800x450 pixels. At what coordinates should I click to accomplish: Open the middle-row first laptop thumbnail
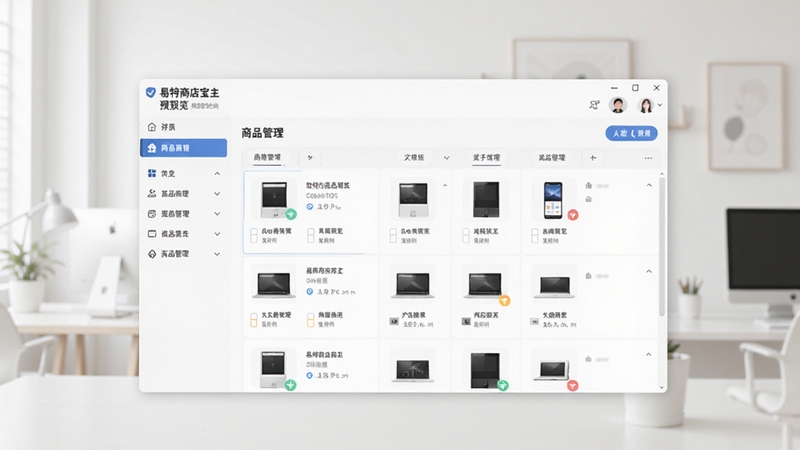point(274,285)
